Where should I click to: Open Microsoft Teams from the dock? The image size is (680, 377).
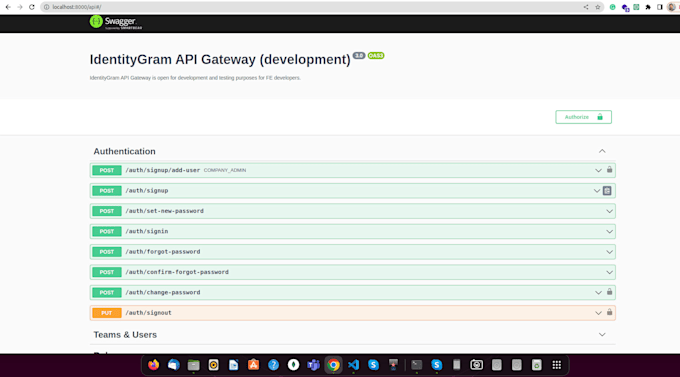(x=313, y=365)
